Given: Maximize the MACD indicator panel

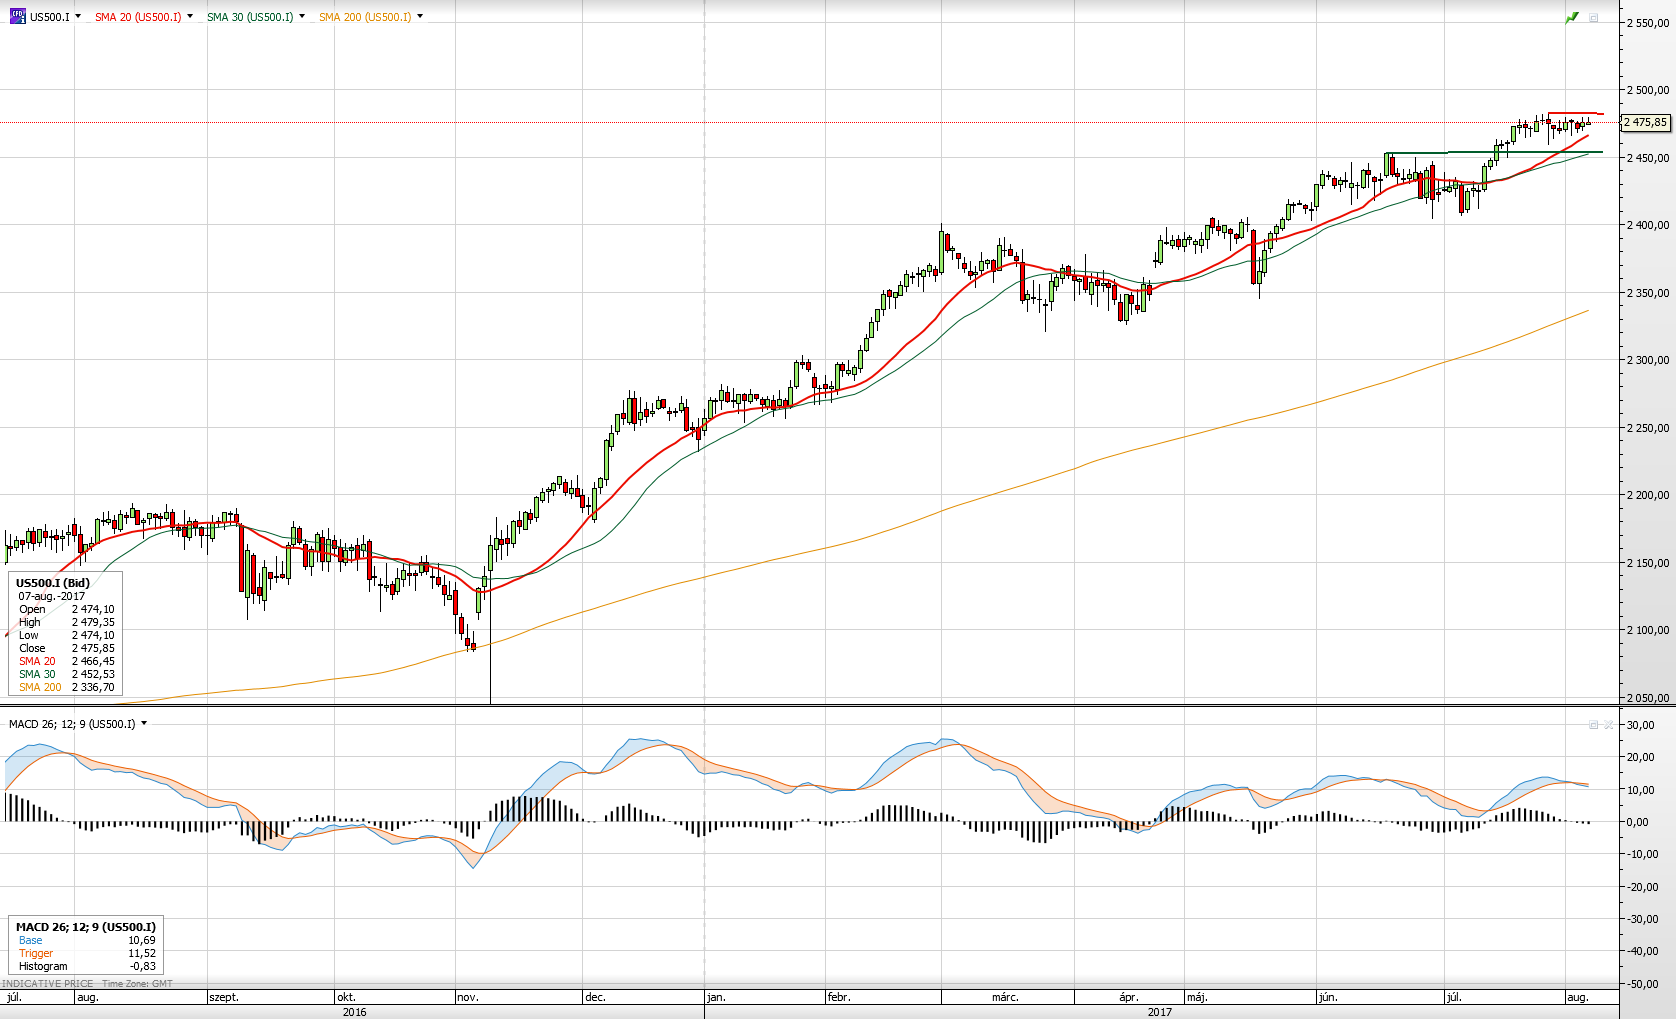Looking at the screenshot, I should click(x=1594, y=724).
